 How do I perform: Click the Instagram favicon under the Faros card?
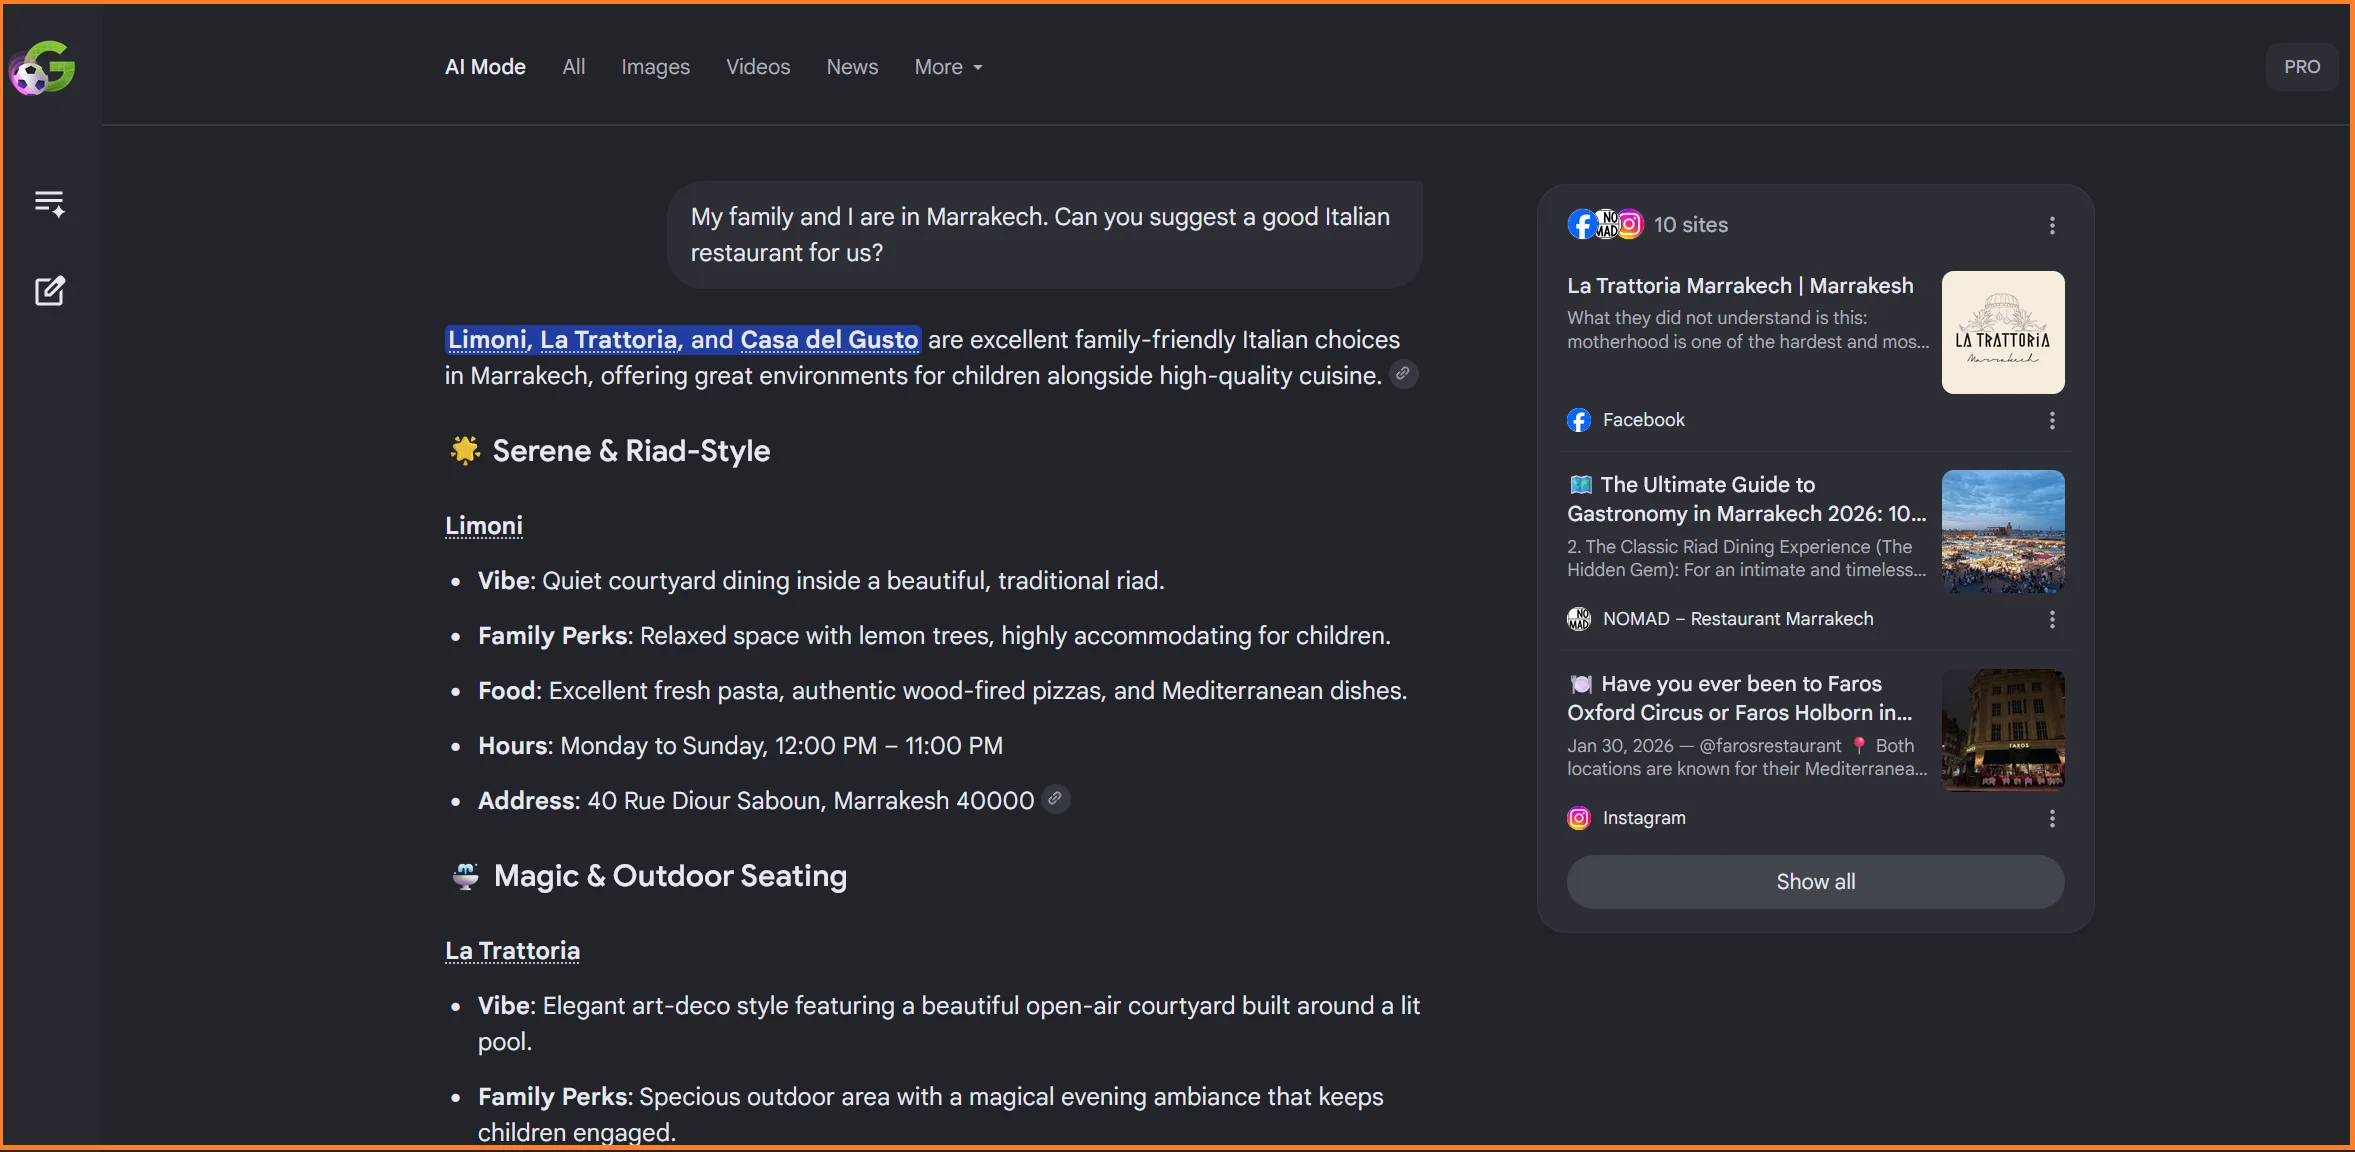click(x=1579, y=818)
